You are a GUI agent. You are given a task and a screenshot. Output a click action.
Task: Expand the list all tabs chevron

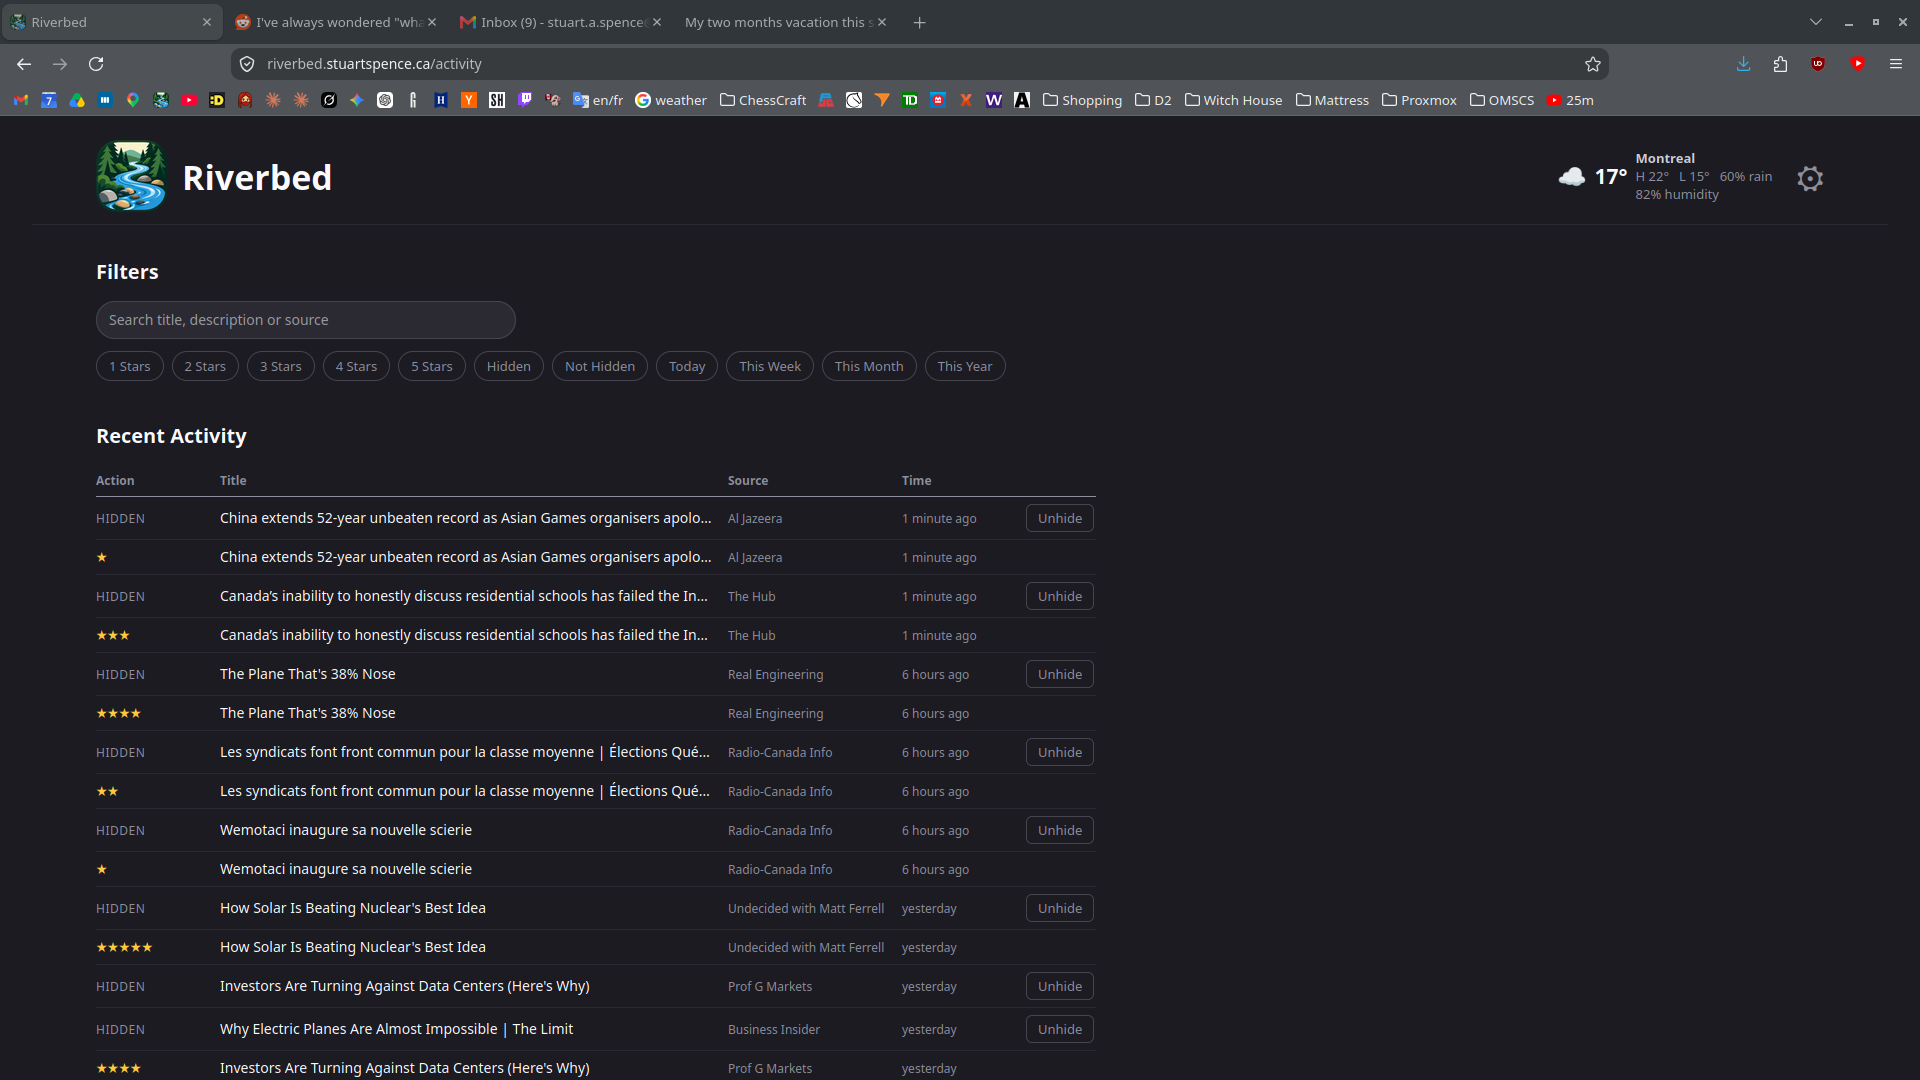1816,22
